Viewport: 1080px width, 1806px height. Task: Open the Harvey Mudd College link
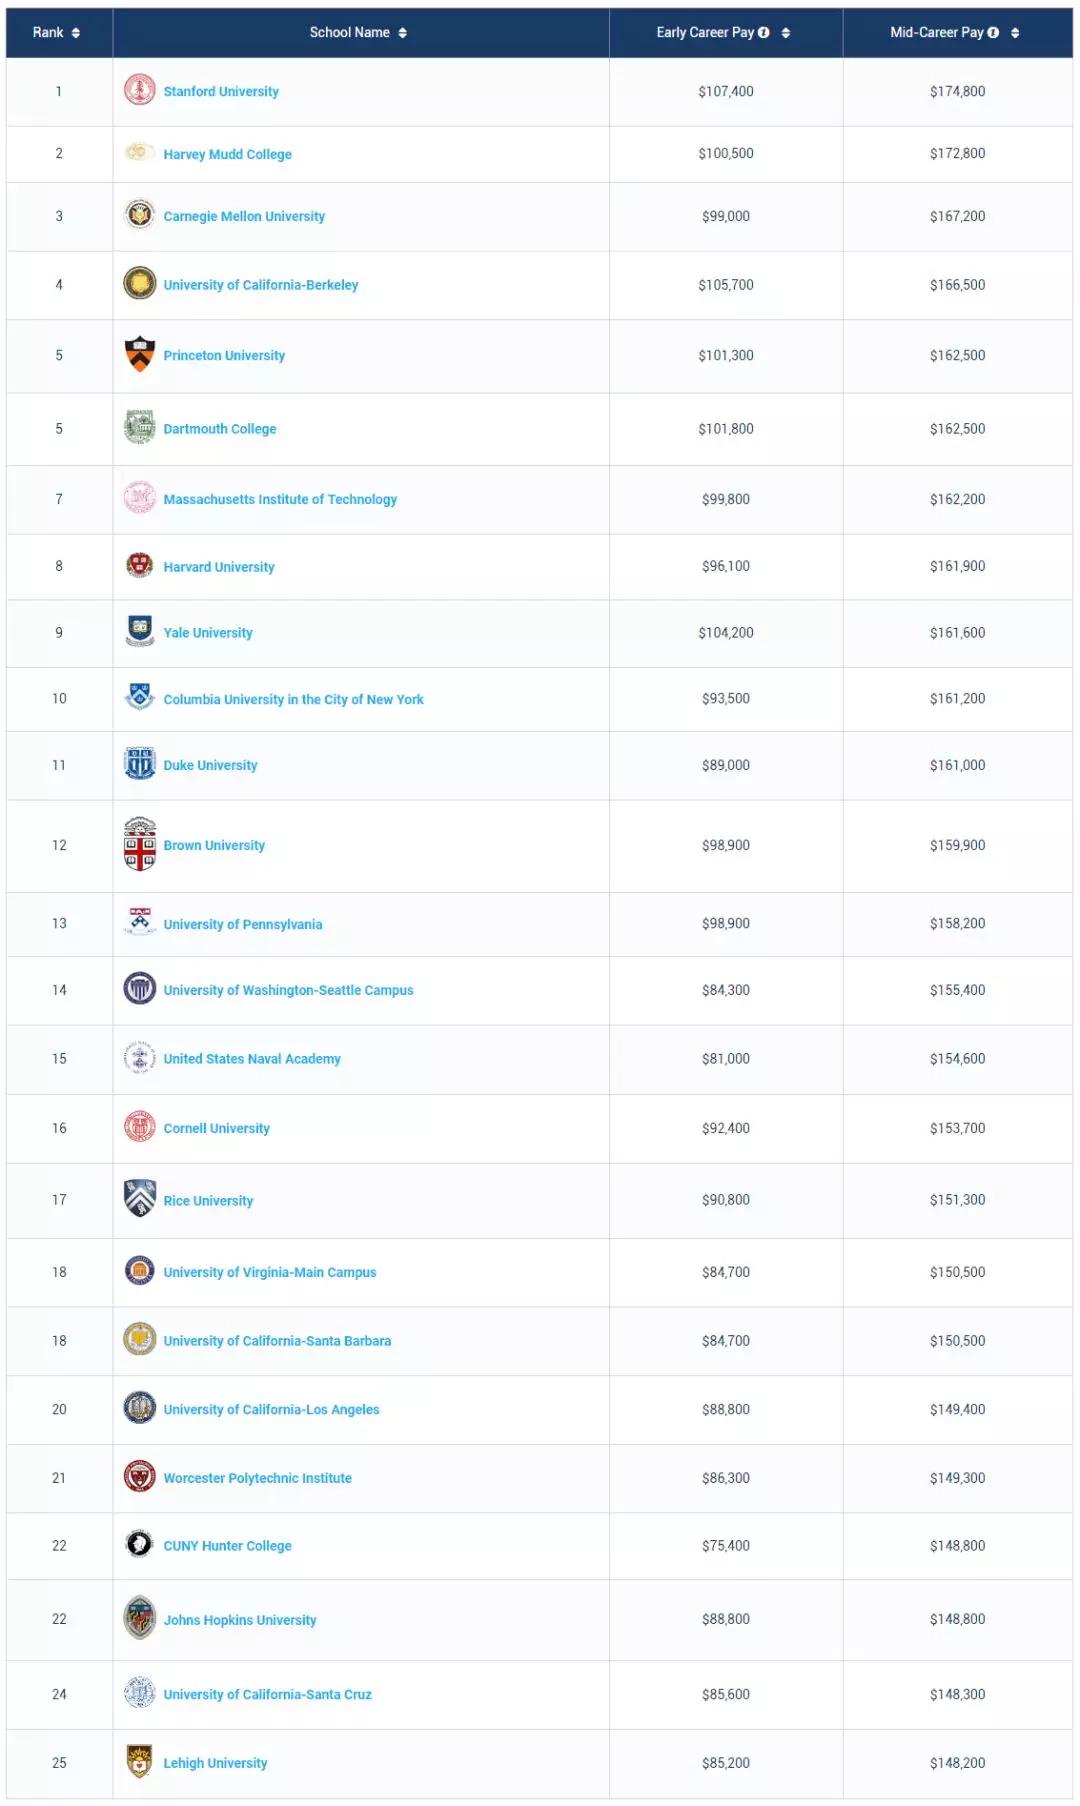(227, 154)
